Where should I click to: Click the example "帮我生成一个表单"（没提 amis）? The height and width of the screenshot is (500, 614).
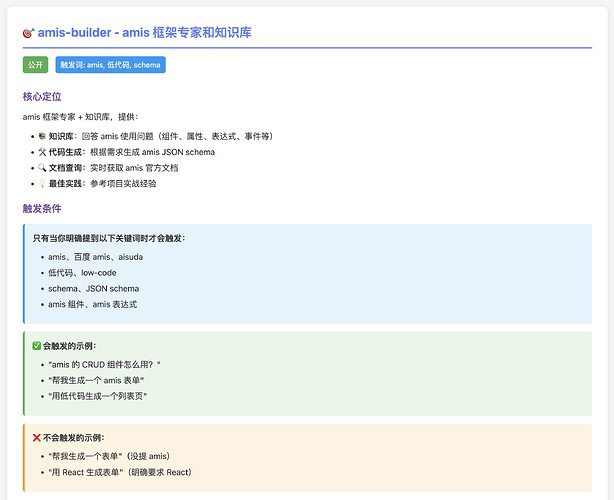click(x=109, y=456)
